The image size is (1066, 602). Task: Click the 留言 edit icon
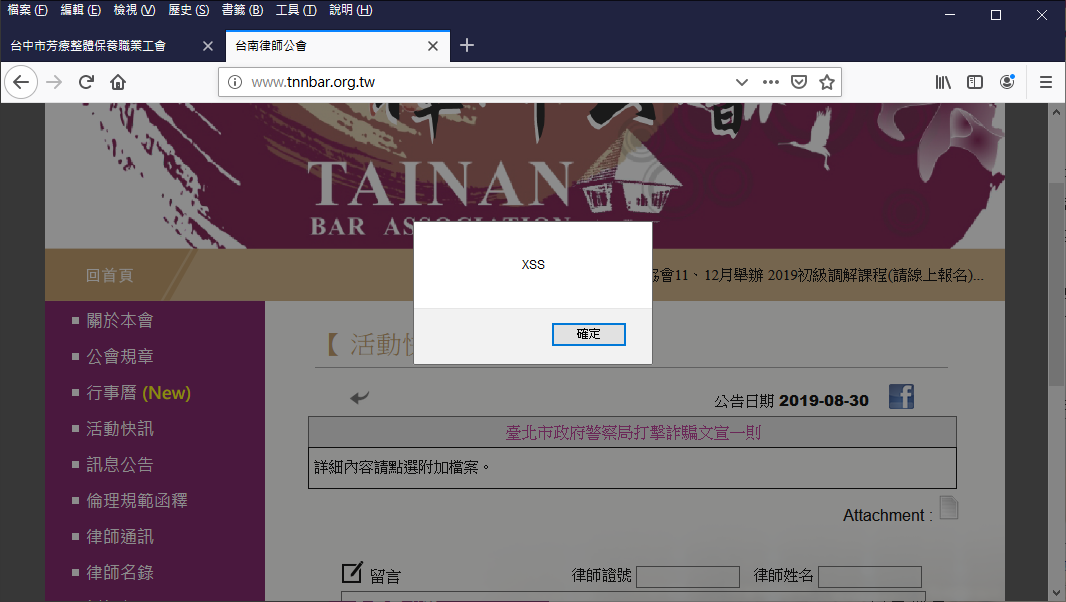[x=351, y=573]
